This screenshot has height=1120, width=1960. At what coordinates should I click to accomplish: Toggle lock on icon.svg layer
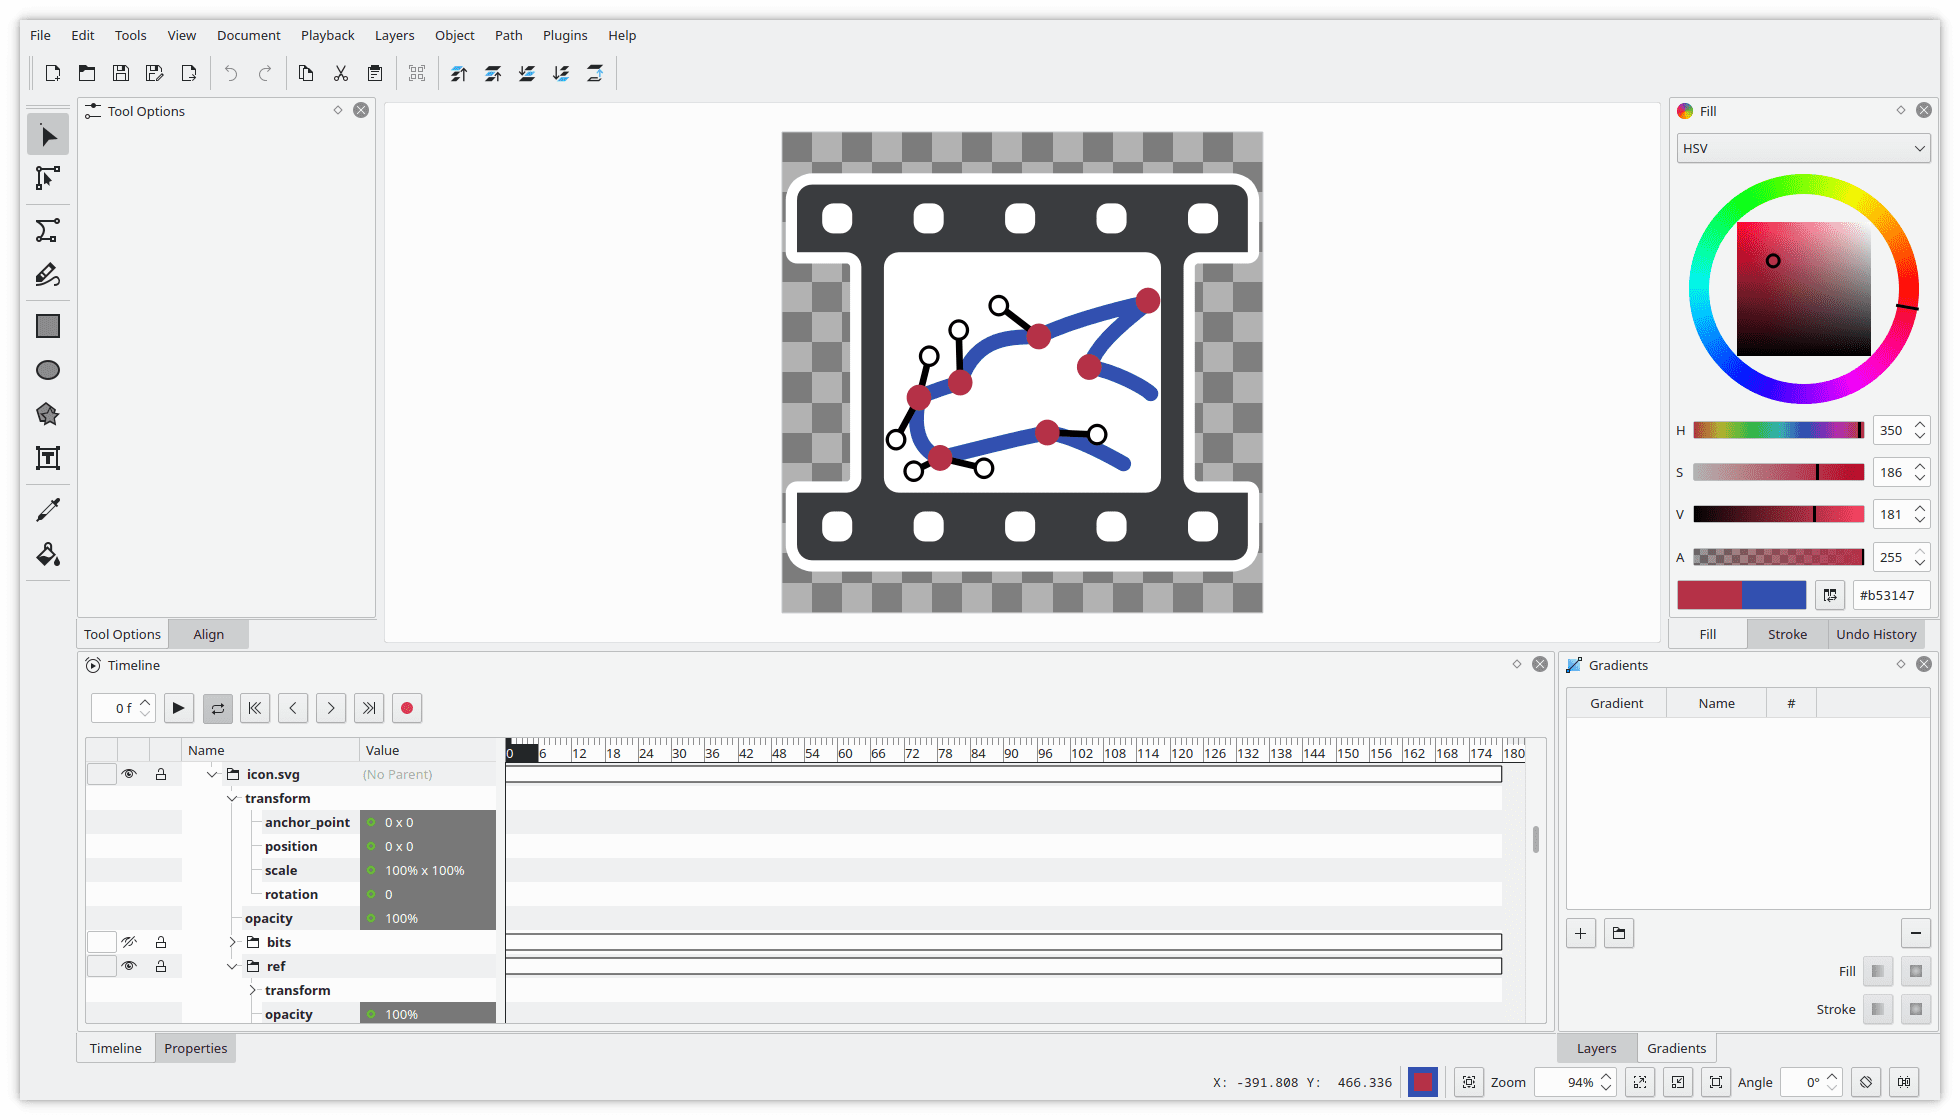[160, 774]
